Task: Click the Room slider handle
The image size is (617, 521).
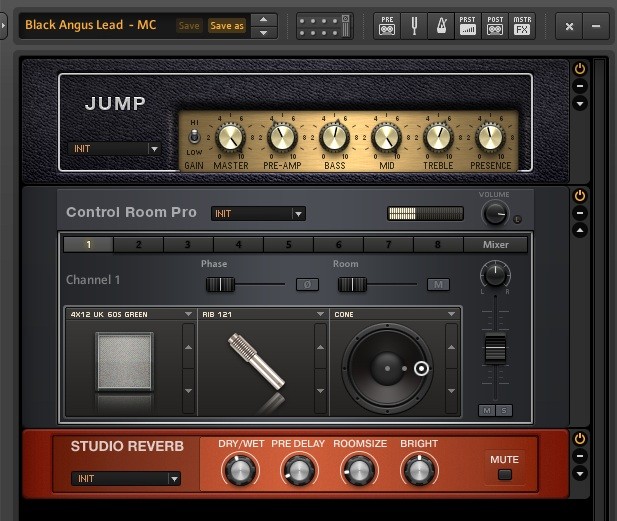Action: tap(353, 285)
